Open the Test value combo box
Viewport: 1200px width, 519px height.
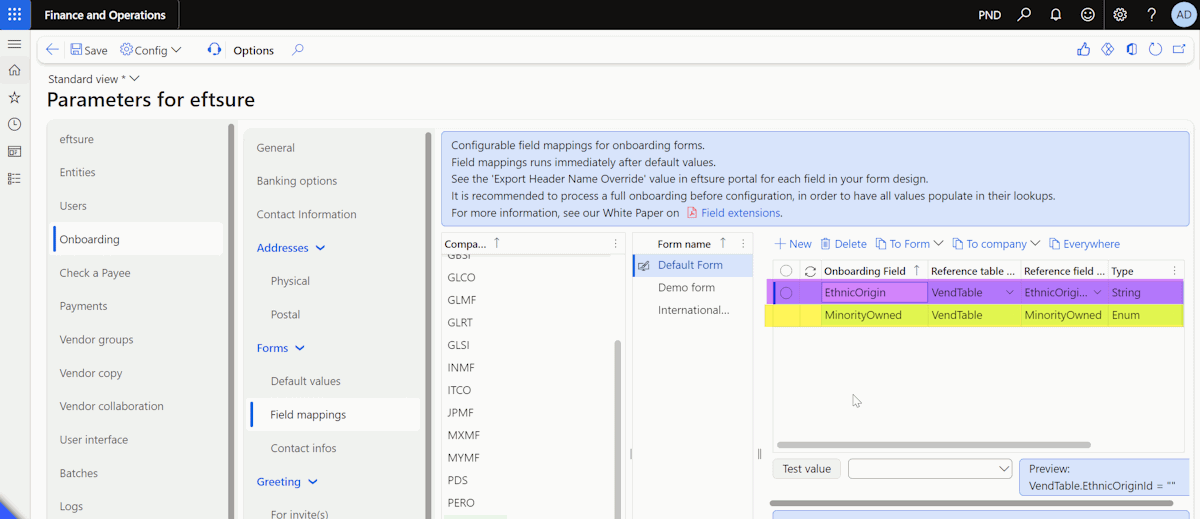[x=930, y=469]
